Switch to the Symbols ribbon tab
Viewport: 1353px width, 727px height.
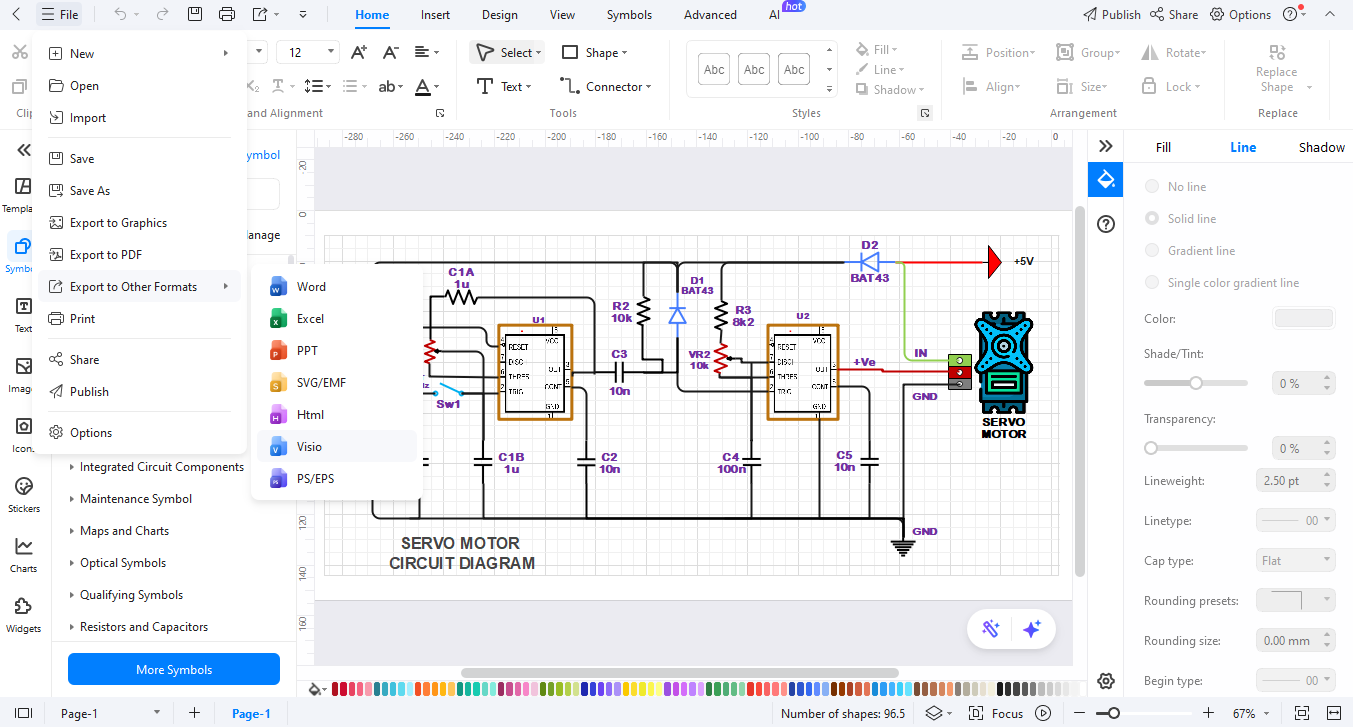click(629, 15)
